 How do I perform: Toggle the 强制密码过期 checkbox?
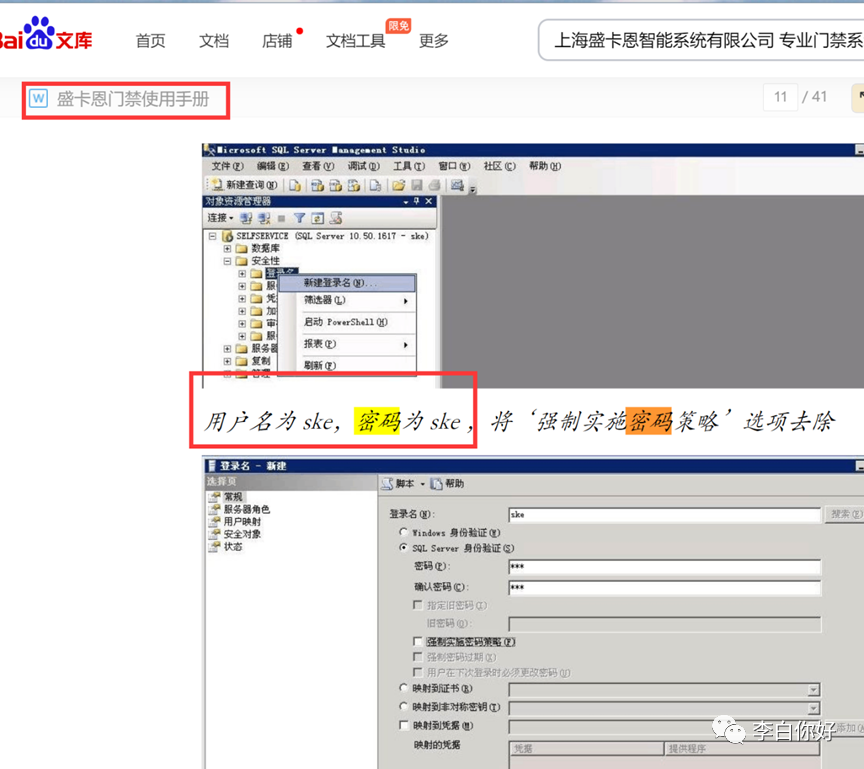point(418,657)
